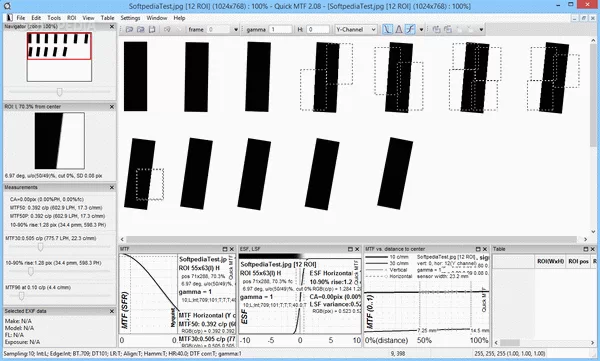Viewport: 600px width, 361px height.
Task: Close the Table panel
Action: [592, 249]
